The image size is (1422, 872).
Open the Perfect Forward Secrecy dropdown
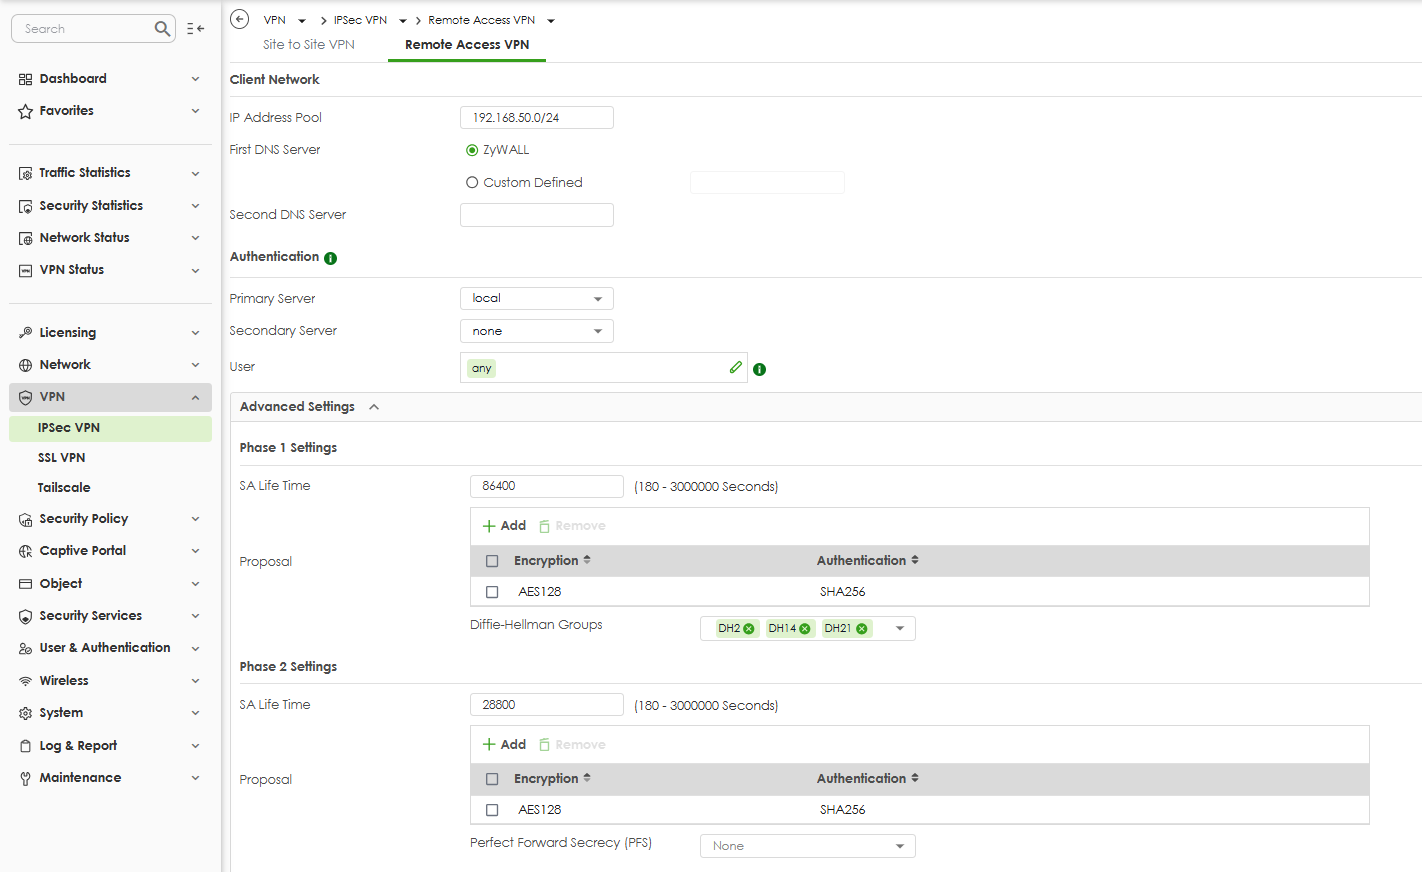tap(807, 846)
